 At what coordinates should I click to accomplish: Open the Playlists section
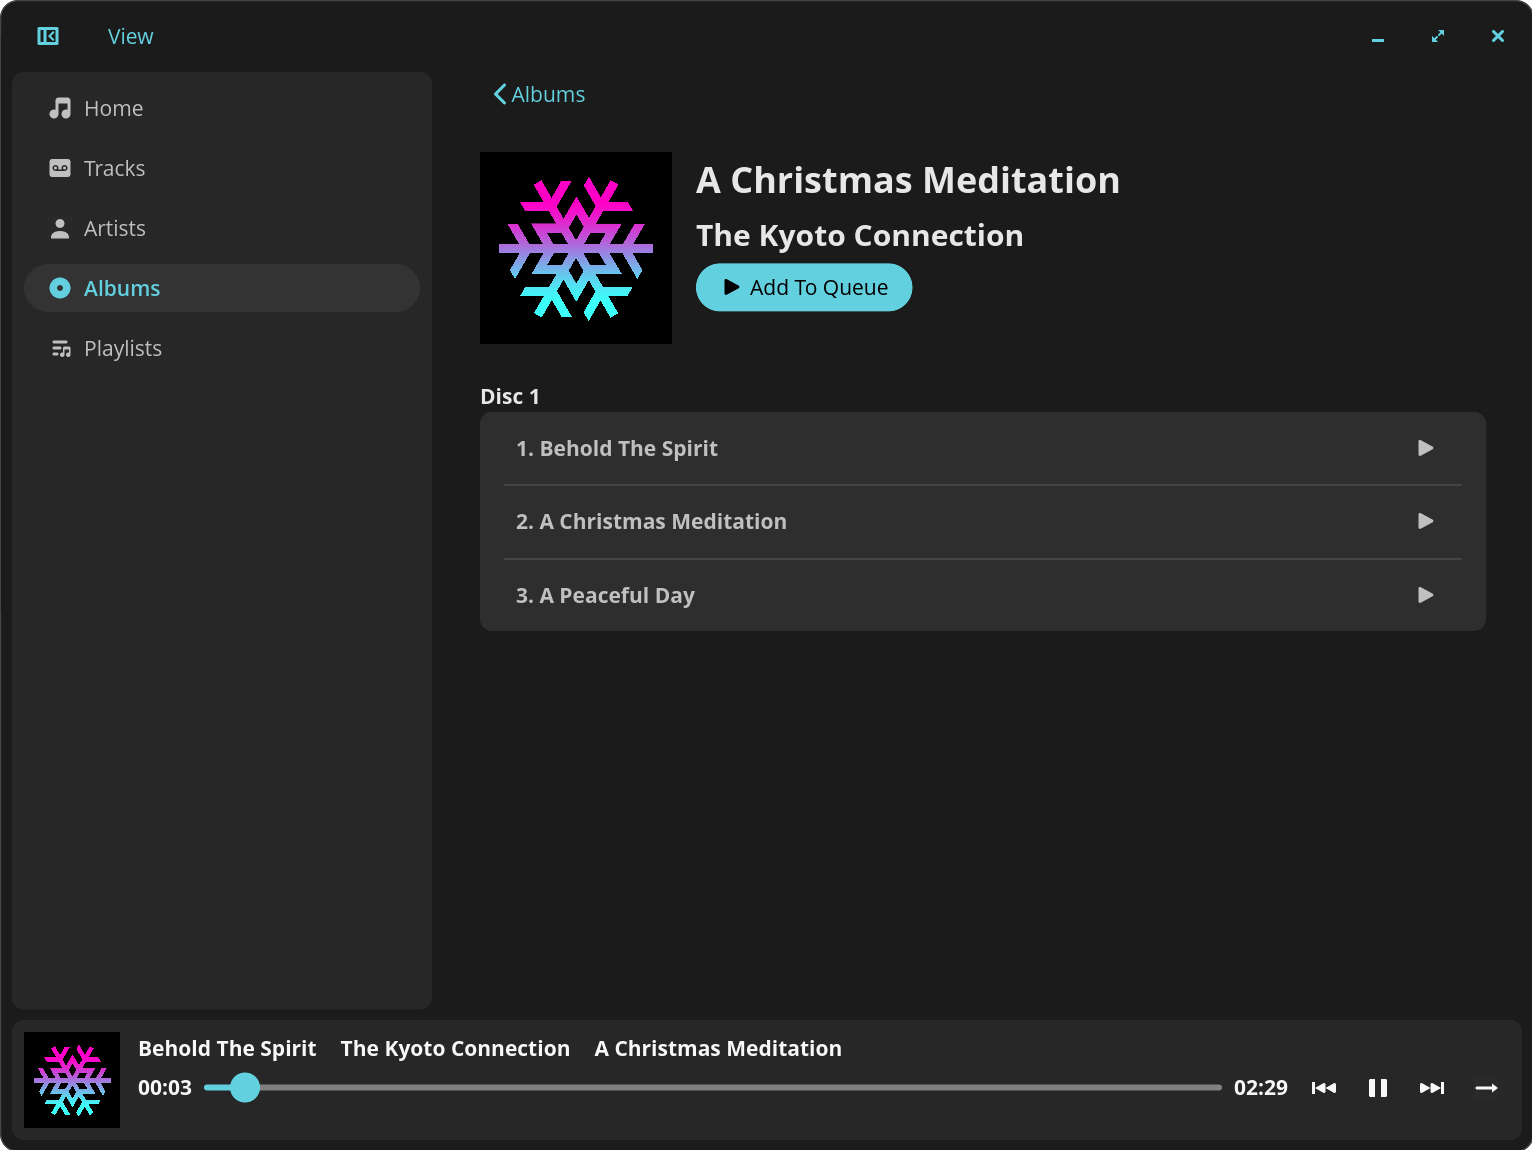click(x=122, y=348)
